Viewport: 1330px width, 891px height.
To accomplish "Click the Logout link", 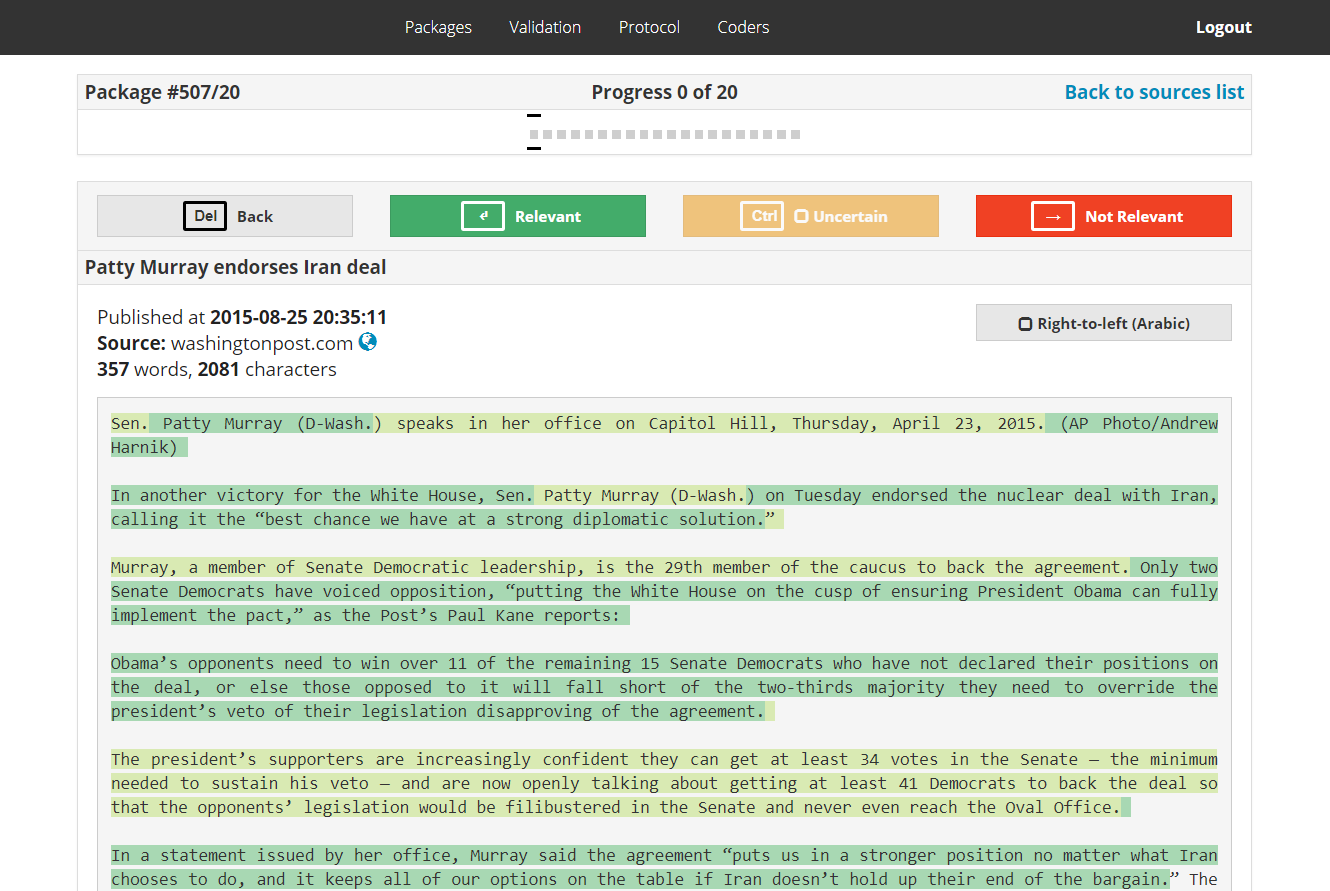I will coord(1224,27).
